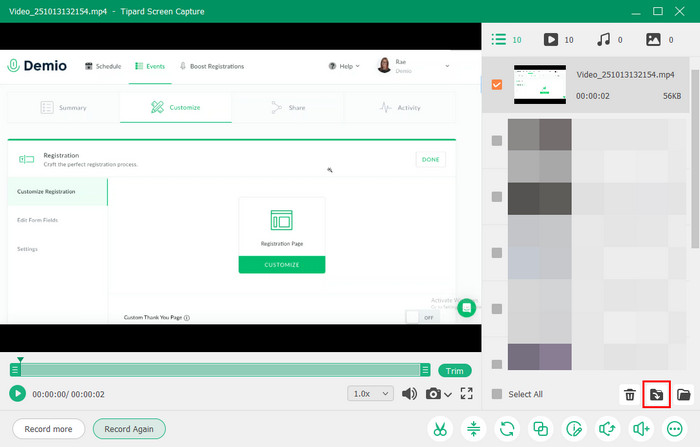Click the Video_251013132154.mp4 file name

point(625,75)
